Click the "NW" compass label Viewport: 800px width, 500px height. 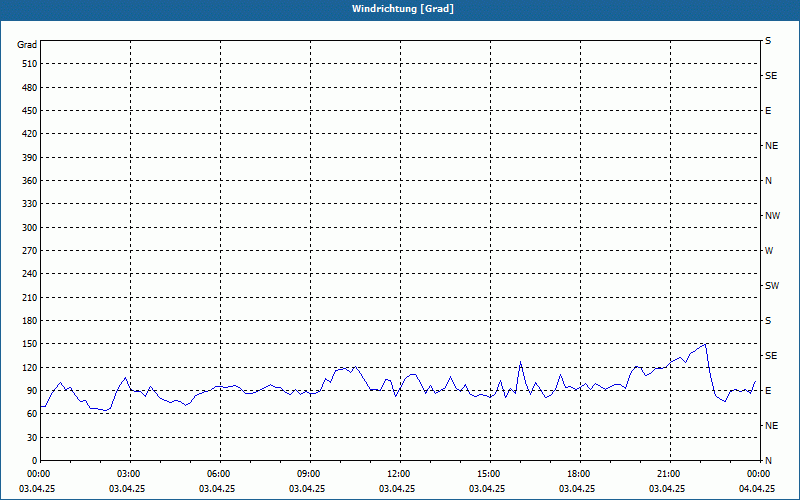coord(772,216)
